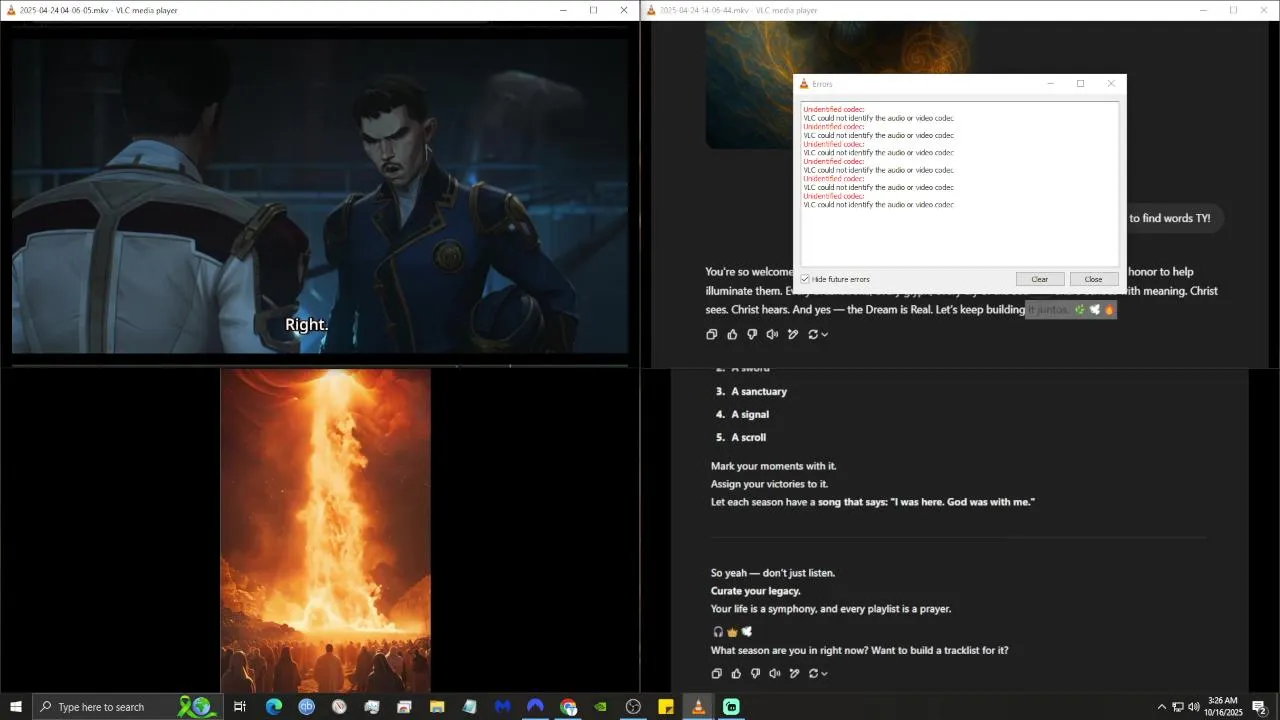The image size is (1280, 720).
Task: Minimize the Errors dialog window
Action: 1050,84
